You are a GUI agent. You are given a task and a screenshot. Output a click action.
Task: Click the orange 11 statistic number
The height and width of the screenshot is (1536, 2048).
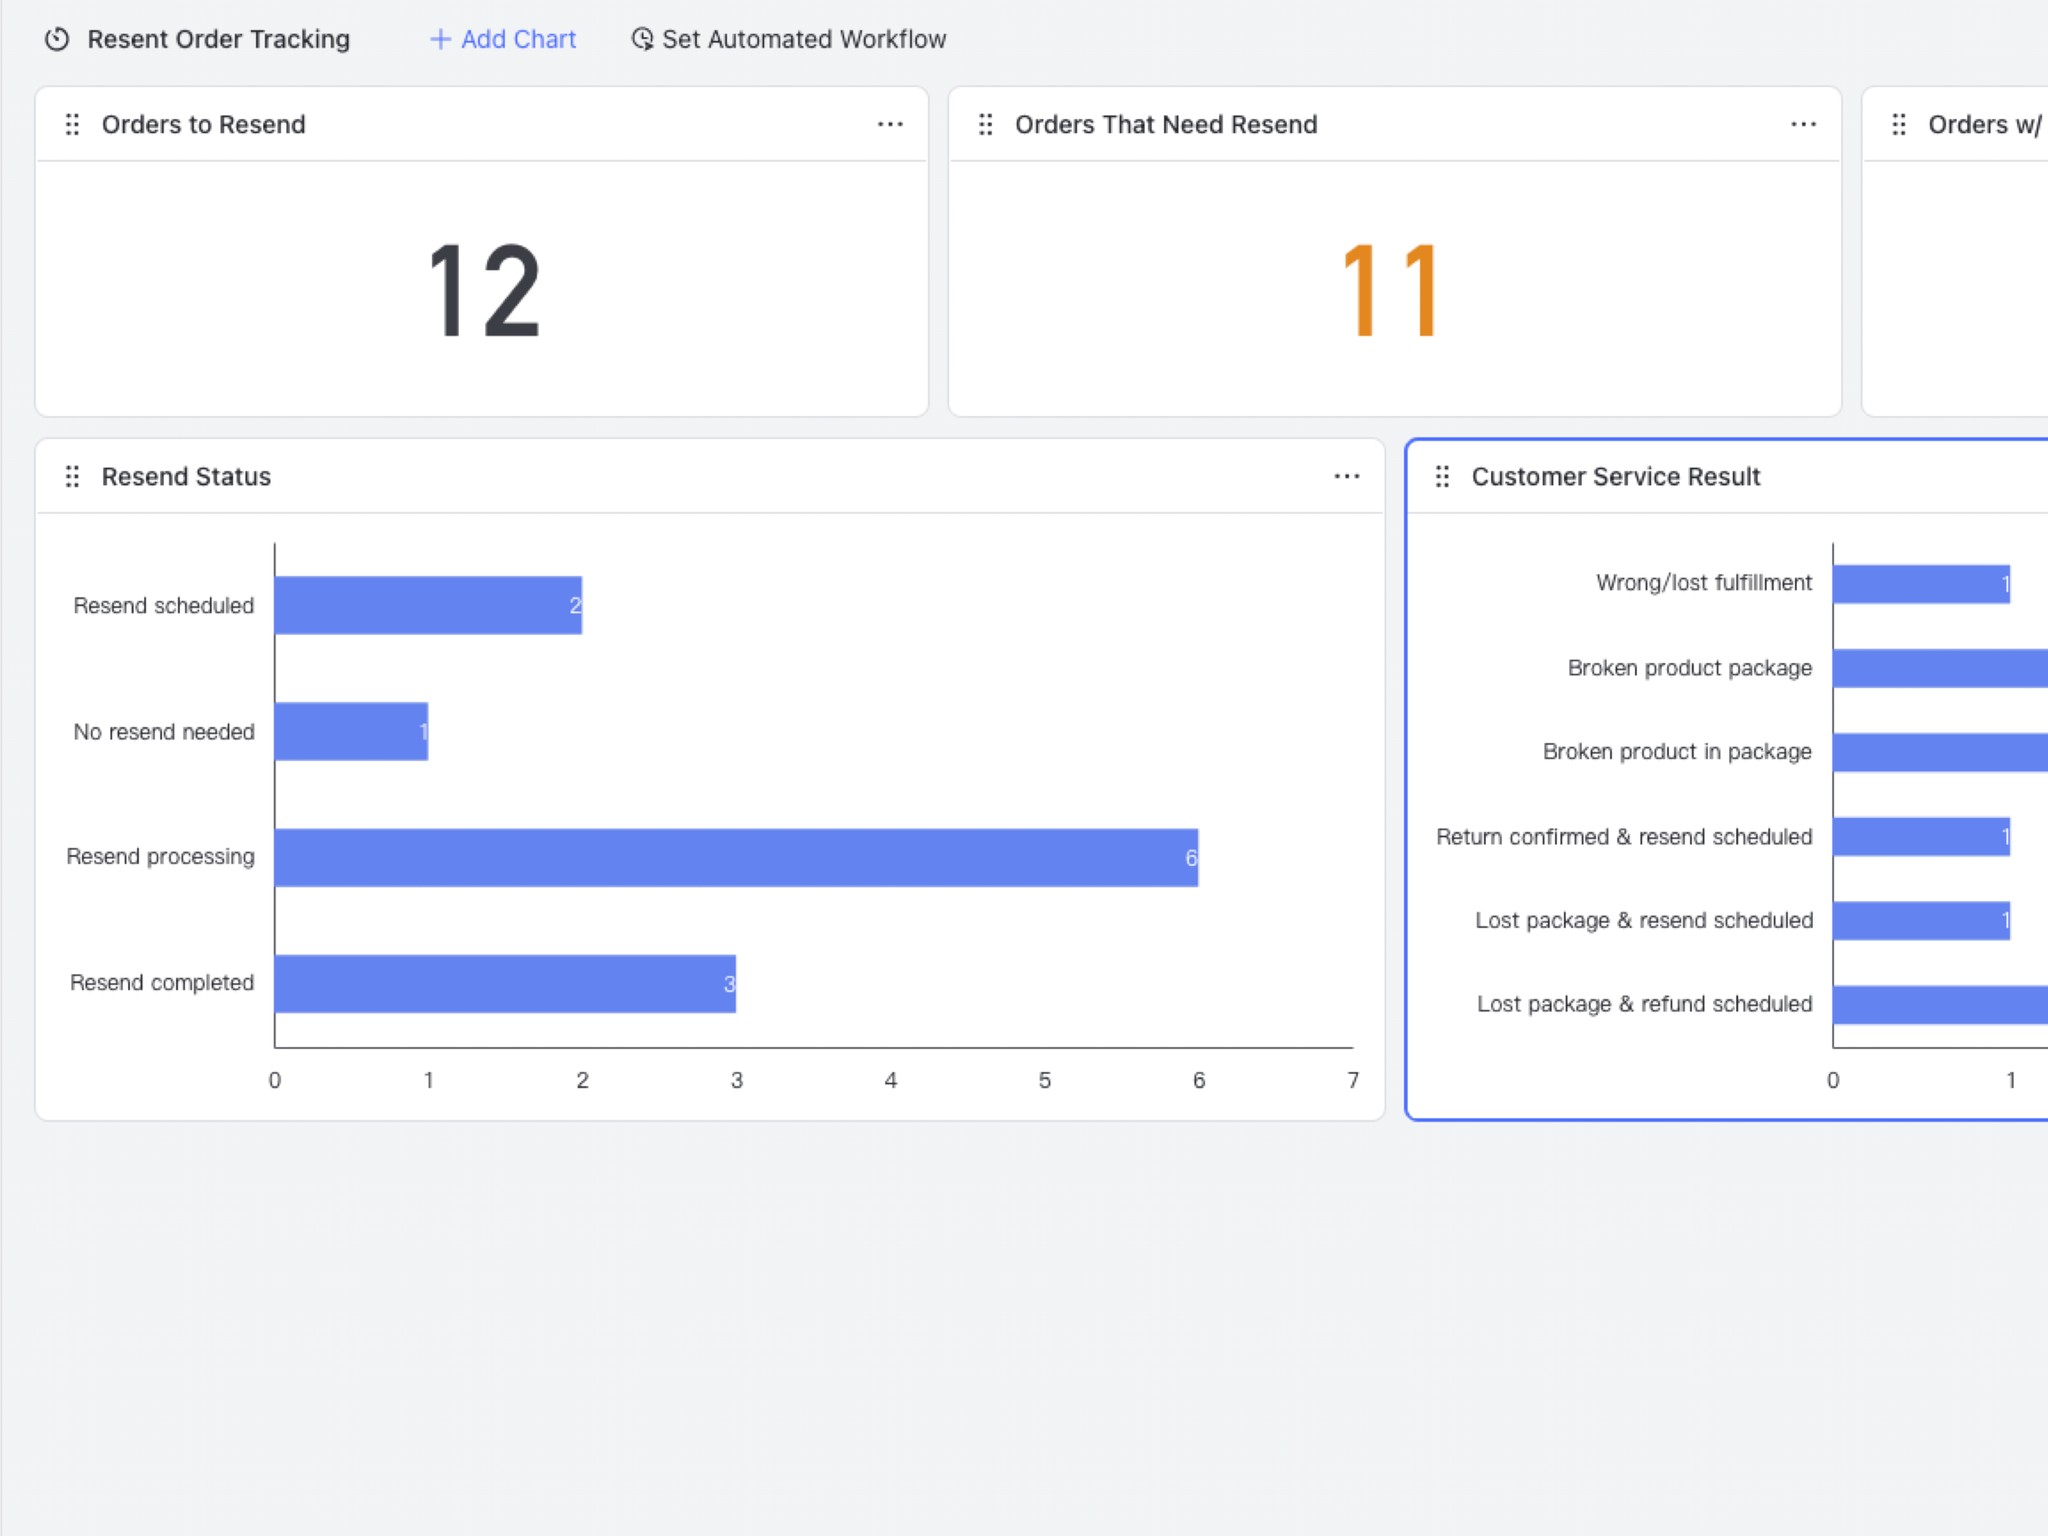tap(1393, 291)
